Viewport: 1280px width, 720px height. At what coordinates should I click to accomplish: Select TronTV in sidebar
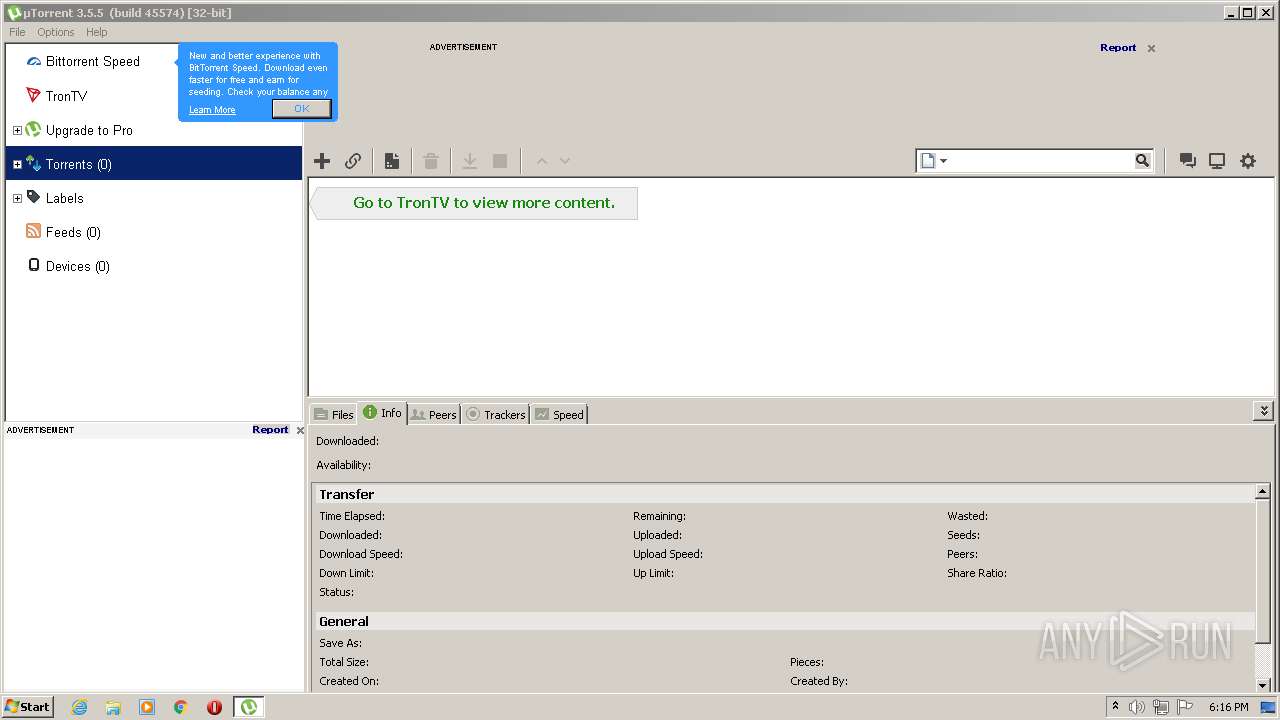click(66, 96)
